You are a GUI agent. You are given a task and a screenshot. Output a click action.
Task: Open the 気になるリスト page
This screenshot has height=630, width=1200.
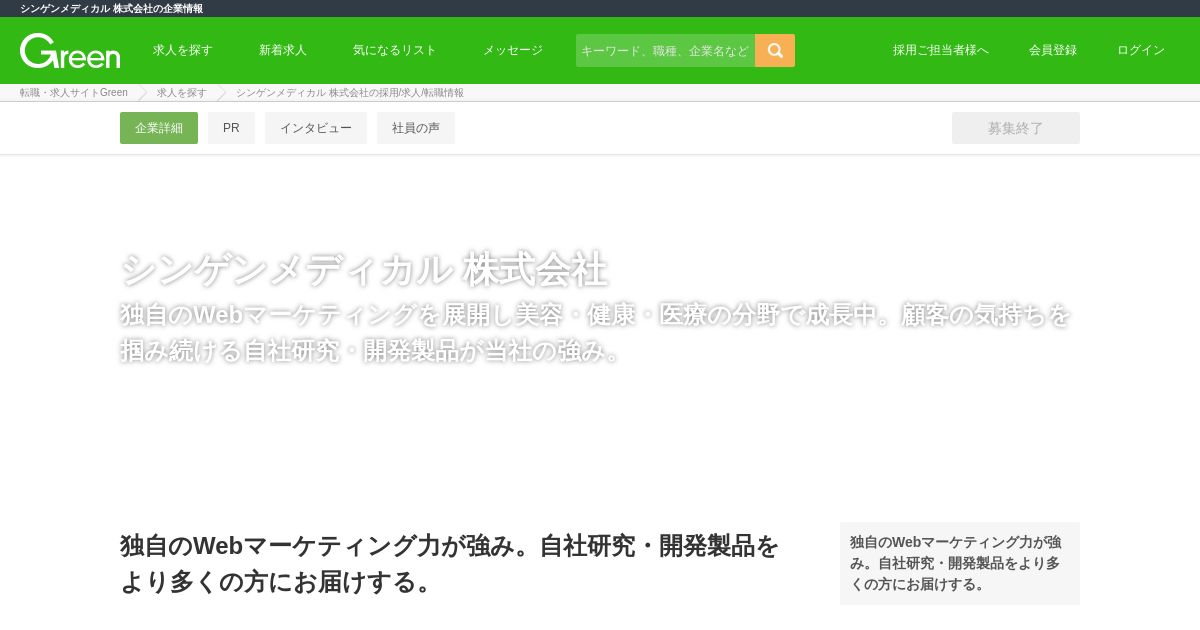point(395,50)
